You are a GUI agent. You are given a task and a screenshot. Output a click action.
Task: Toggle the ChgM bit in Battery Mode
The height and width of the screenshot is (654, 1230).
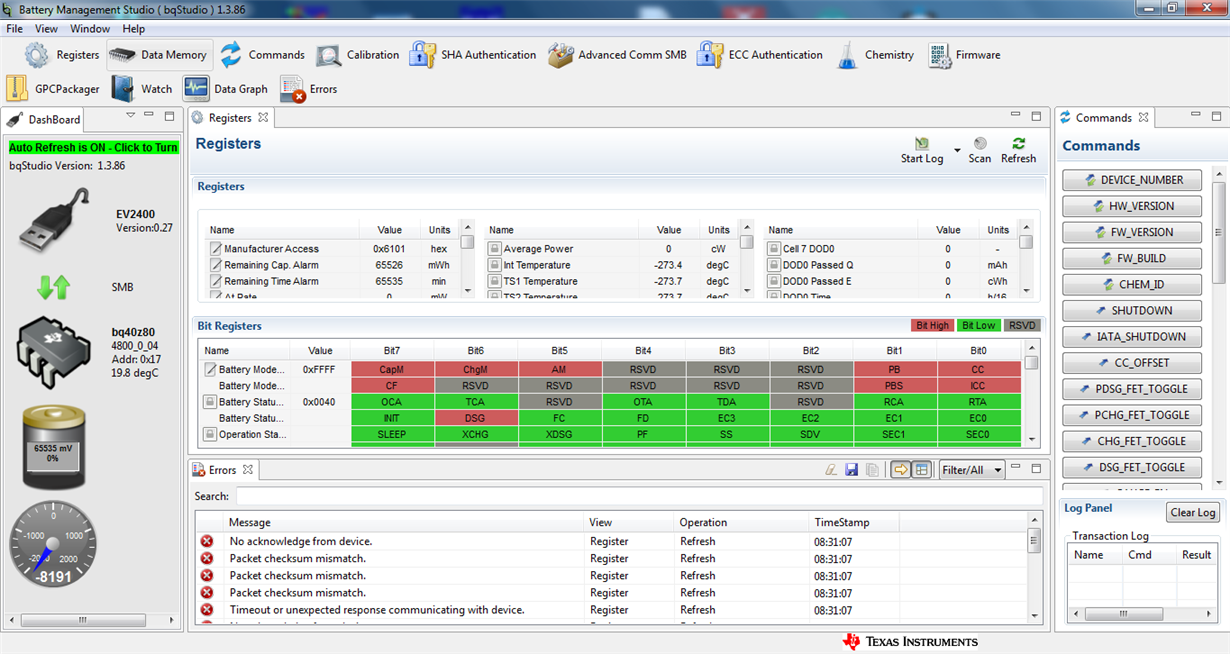[475, 369]
